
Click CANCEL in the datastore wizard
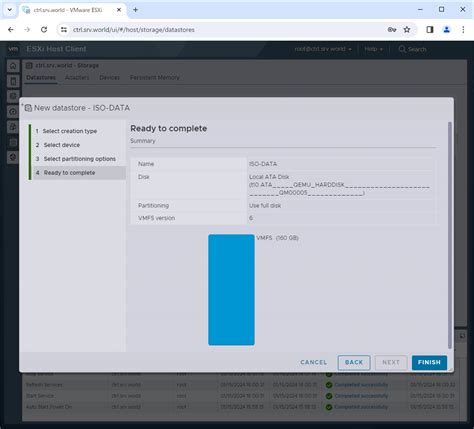tap(313, 362)
